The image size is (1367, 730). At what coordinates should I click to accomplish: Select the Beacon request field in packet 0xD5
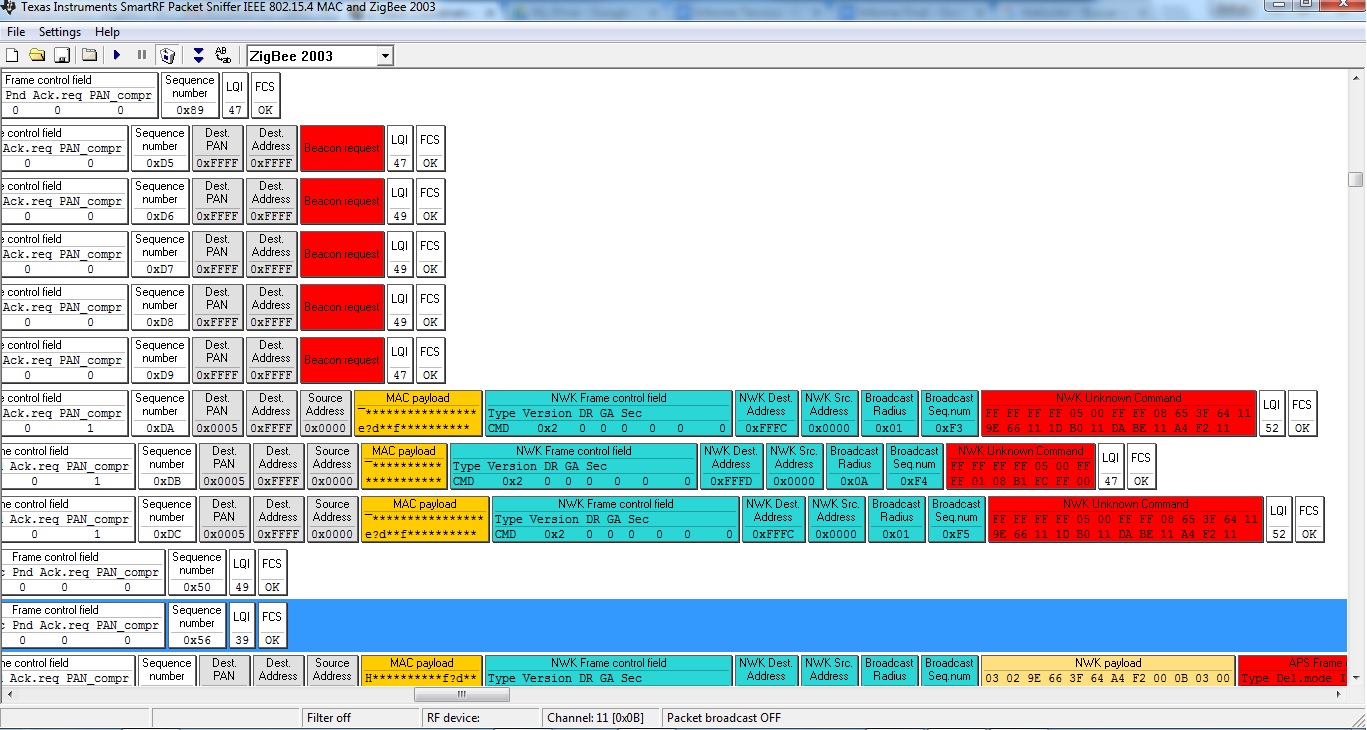[x=342, y=148]
